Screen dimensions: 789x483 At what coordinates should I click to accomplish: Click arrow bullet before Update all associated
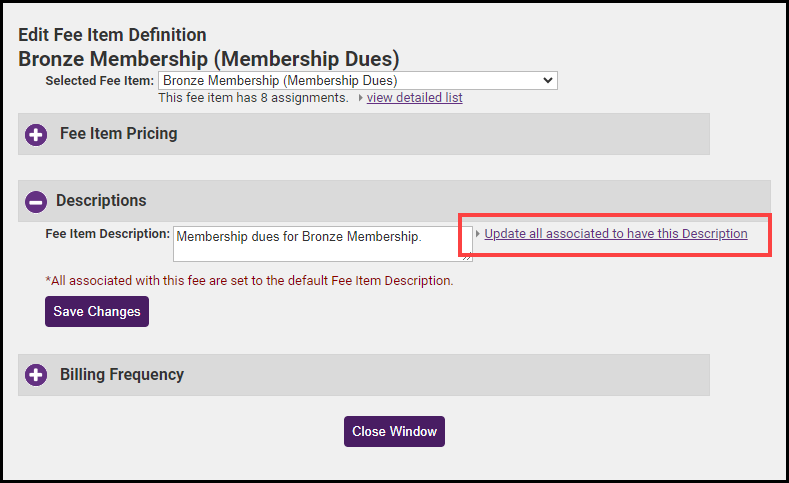tap(478, 234)
